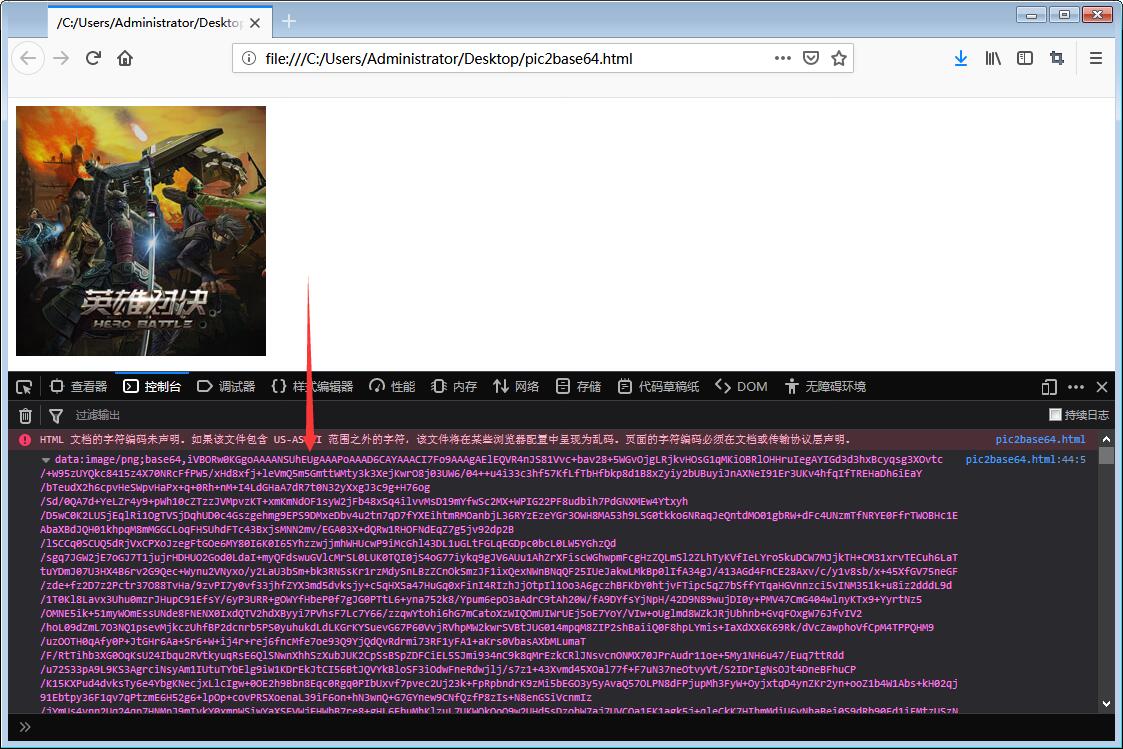Open the DevTools meatball options menu

click(x=1077, y=386)
